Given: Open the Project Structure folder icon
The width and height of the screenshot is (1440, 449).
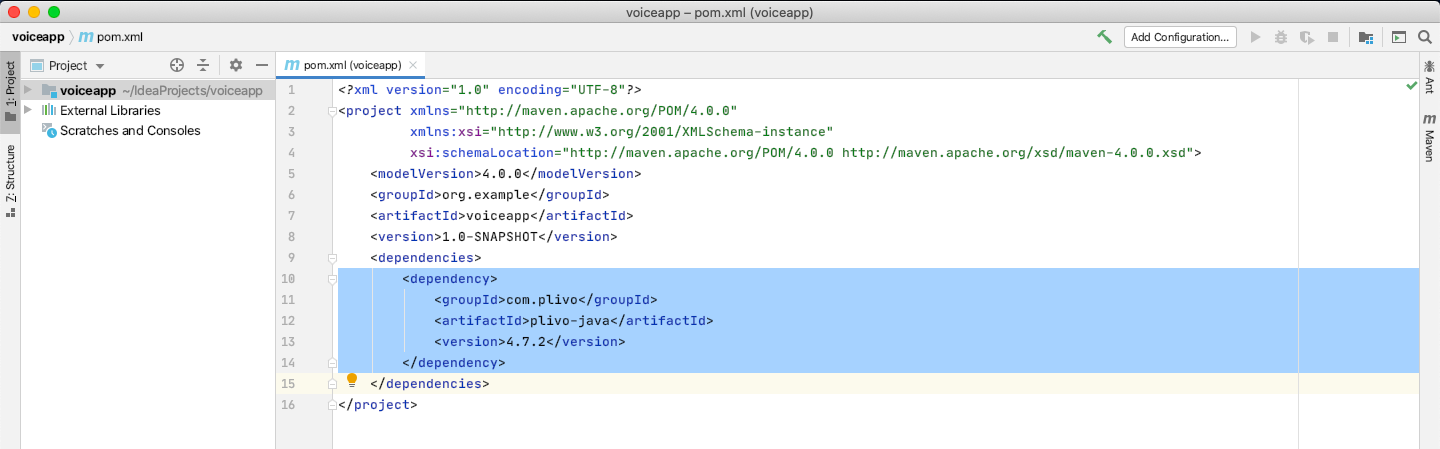Looking at the screenshot, I should pos(1366,37).
